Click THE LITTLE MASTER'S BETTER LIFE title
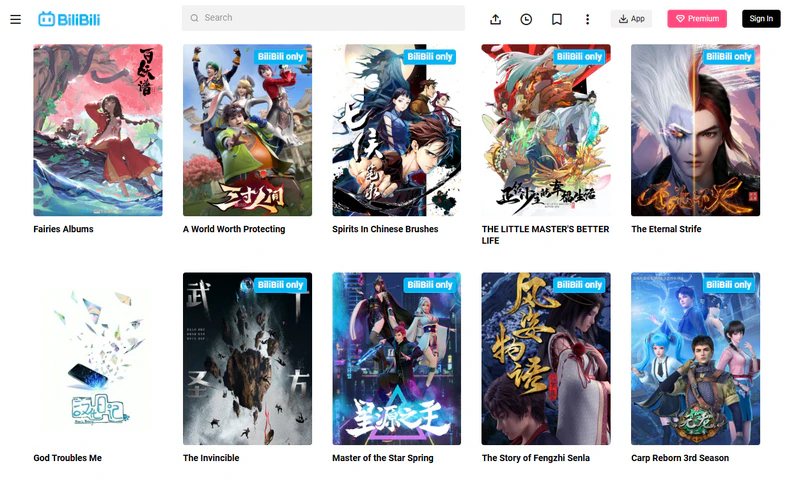 (545, 235)
